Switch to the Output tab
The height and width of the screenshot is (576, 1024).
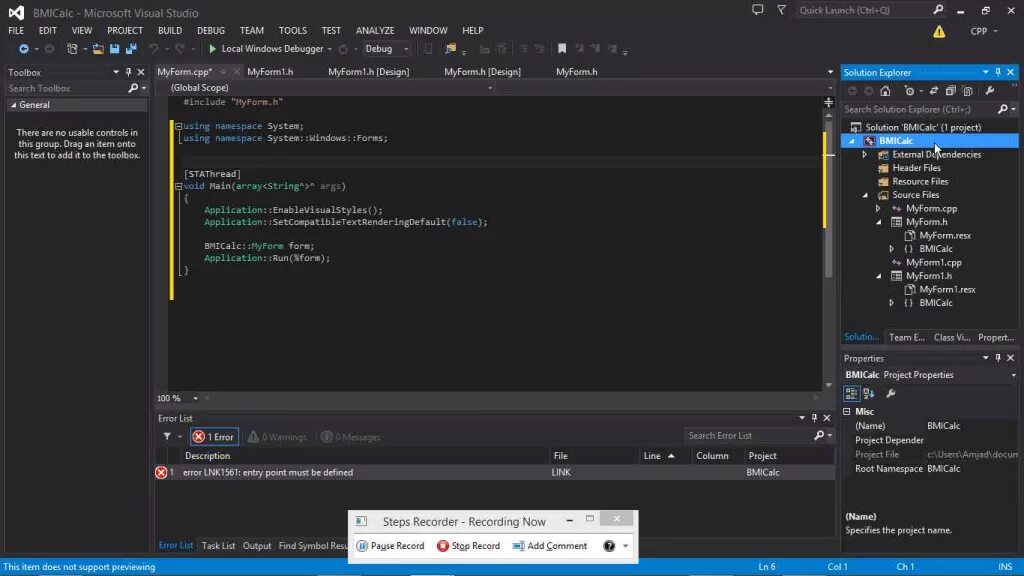[257, 545]
